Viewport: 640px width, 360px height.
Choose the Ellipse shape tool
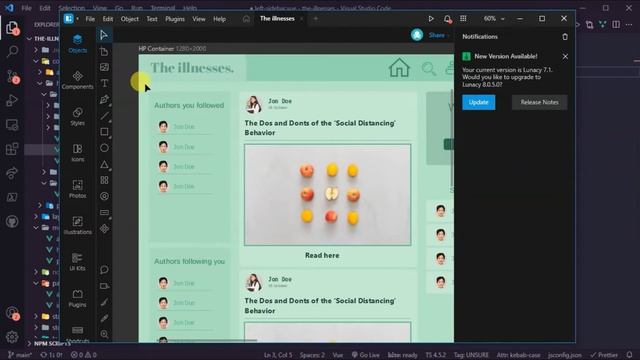104,148
